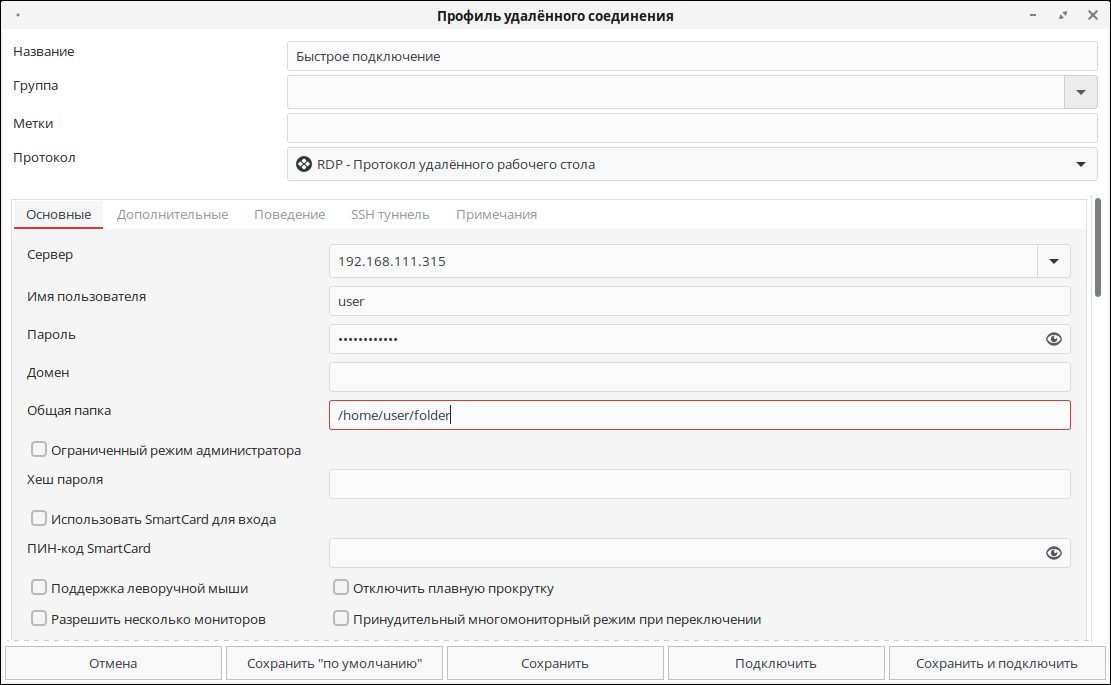Click the RDP protocol icon

point(303,164)
